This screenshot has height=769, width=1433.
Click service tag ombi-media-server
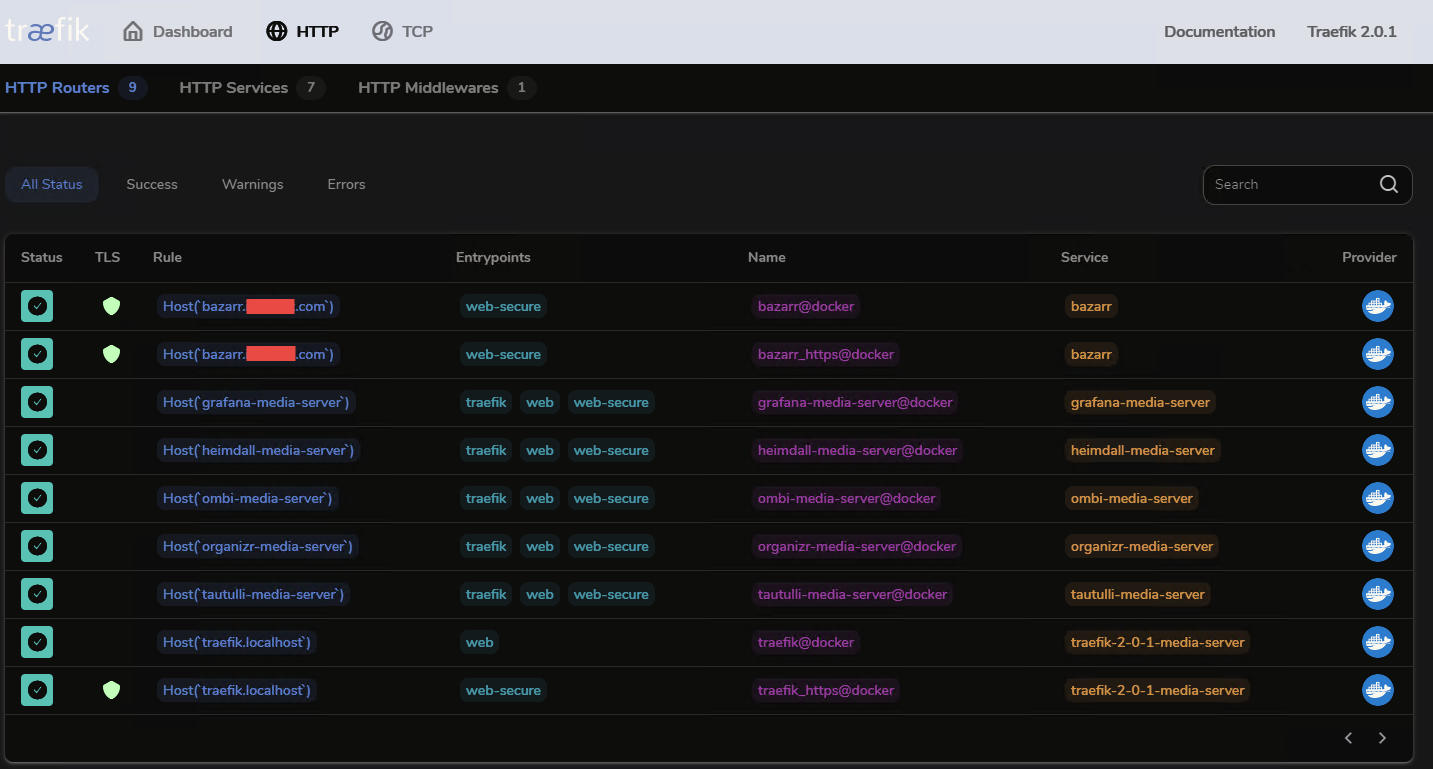click(x=1132, y=498)
